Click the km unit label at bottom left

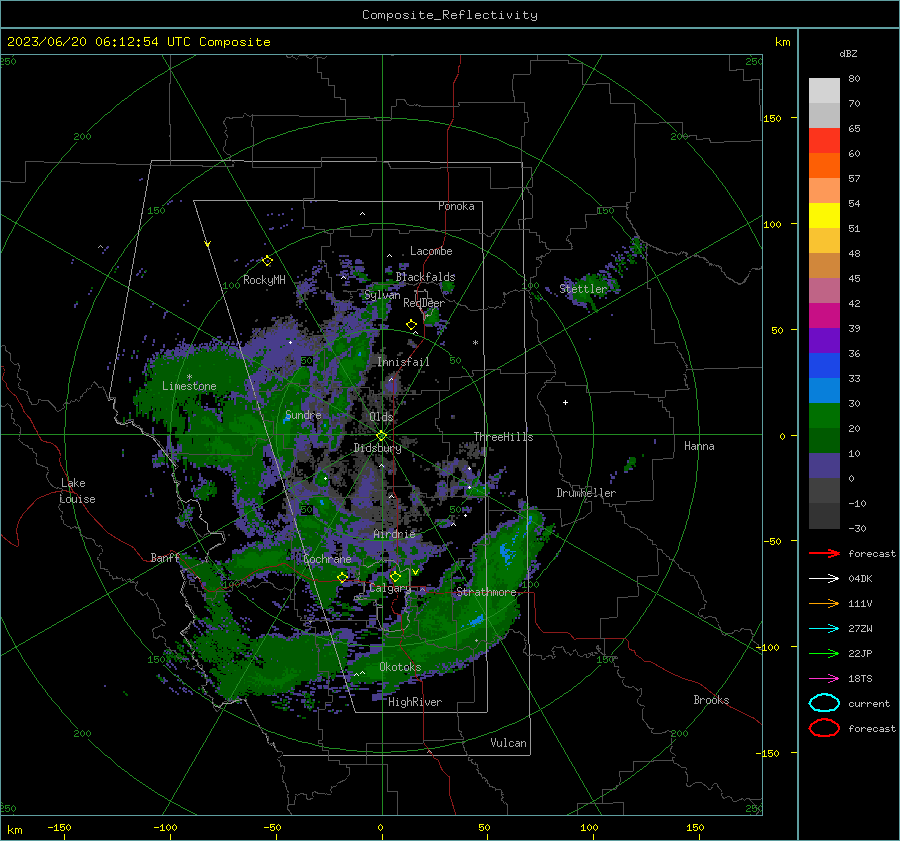click(15, 830)
